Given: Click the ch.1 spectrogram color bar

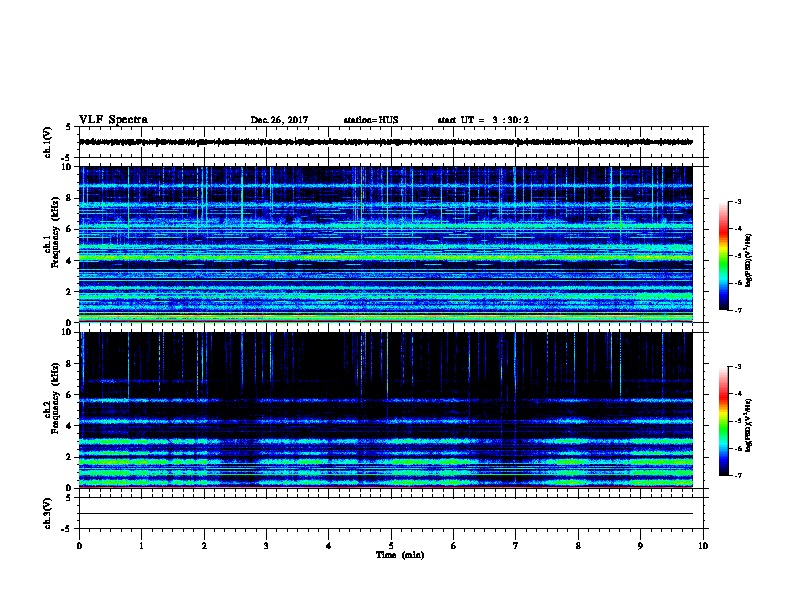Looking at the screenshot, I should point(724,256).
